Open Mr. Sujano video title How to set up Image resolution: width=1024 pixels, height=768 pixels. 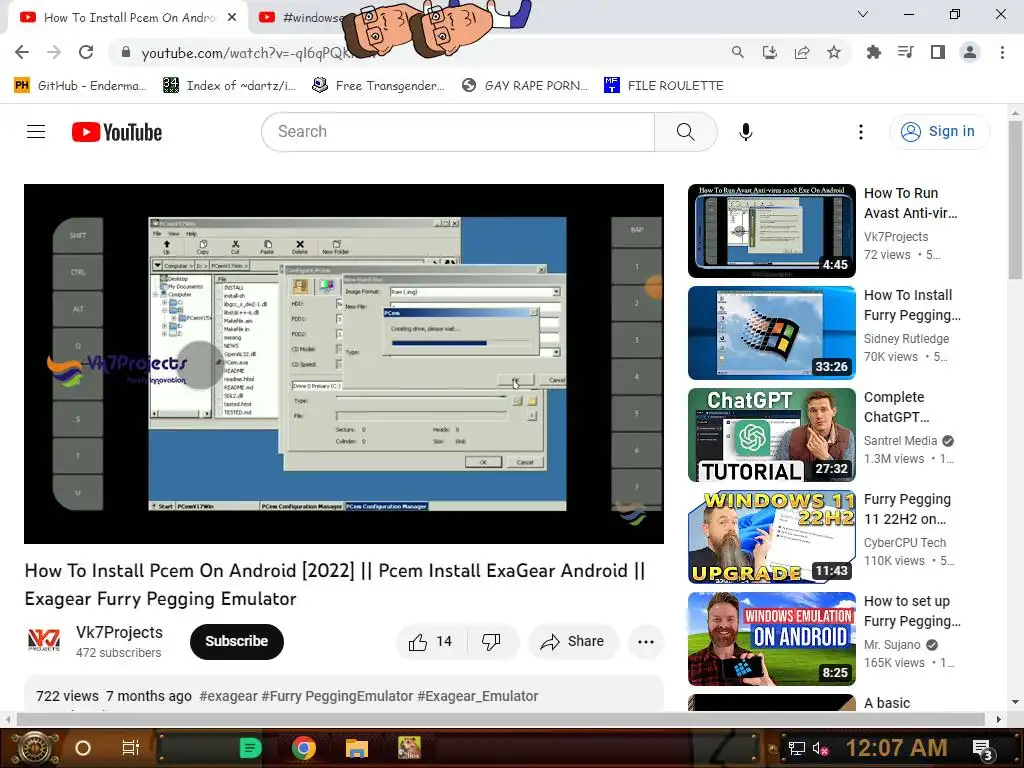[912, 611]
